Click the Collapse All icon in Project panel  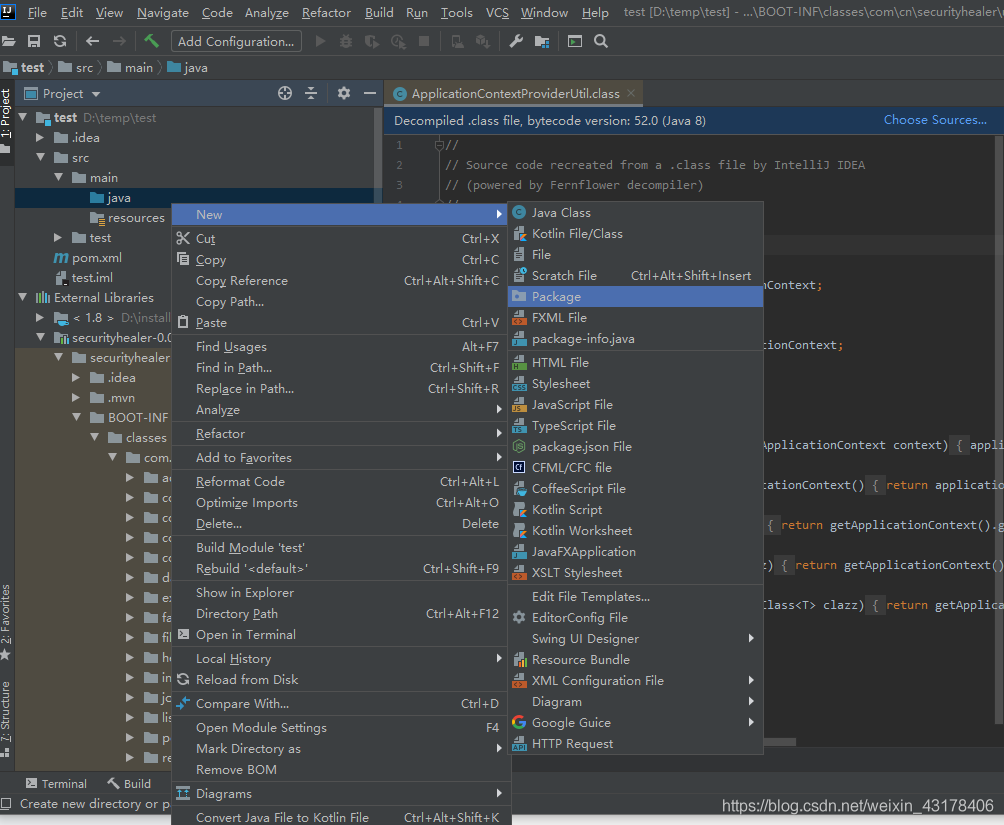point(311,94)
